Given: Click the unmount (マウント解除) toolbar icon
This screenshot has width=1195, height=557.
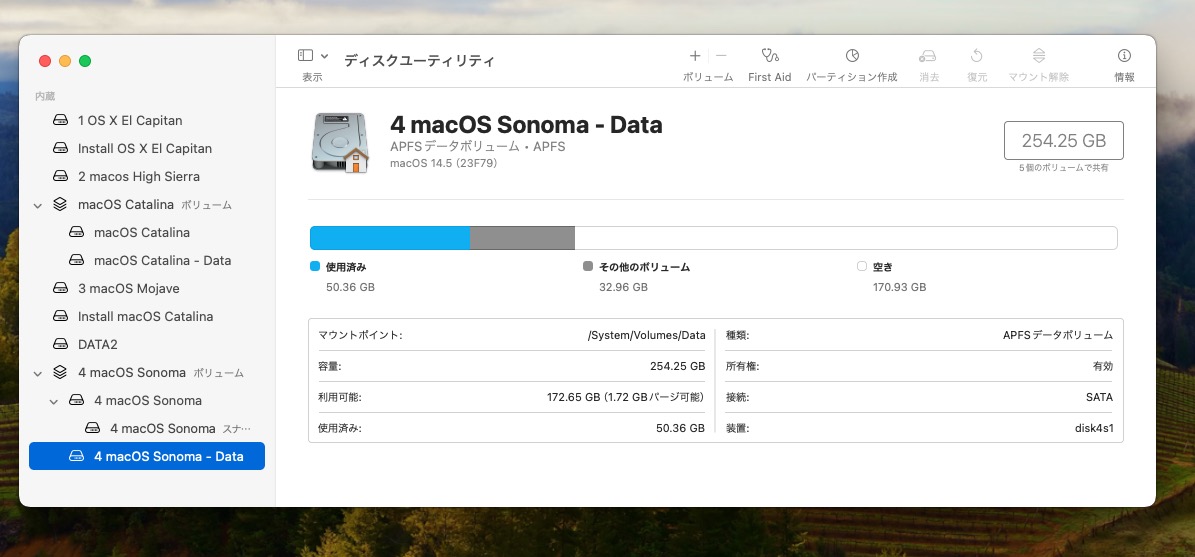Looking at the screenshot, I should [1038, 56].
